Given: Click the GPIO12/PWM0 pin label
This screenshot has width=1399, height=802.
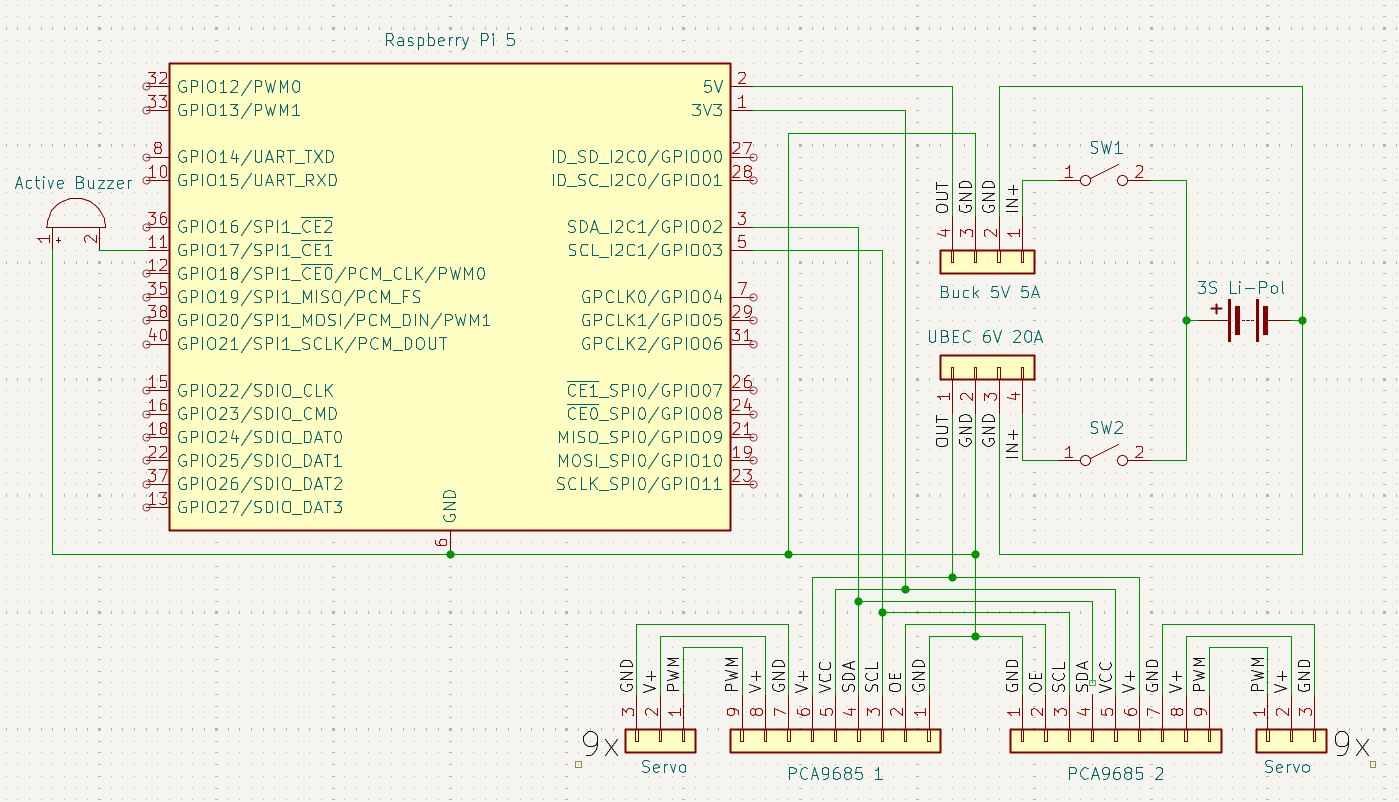Looking at the screenshot, I should [239, 87].
